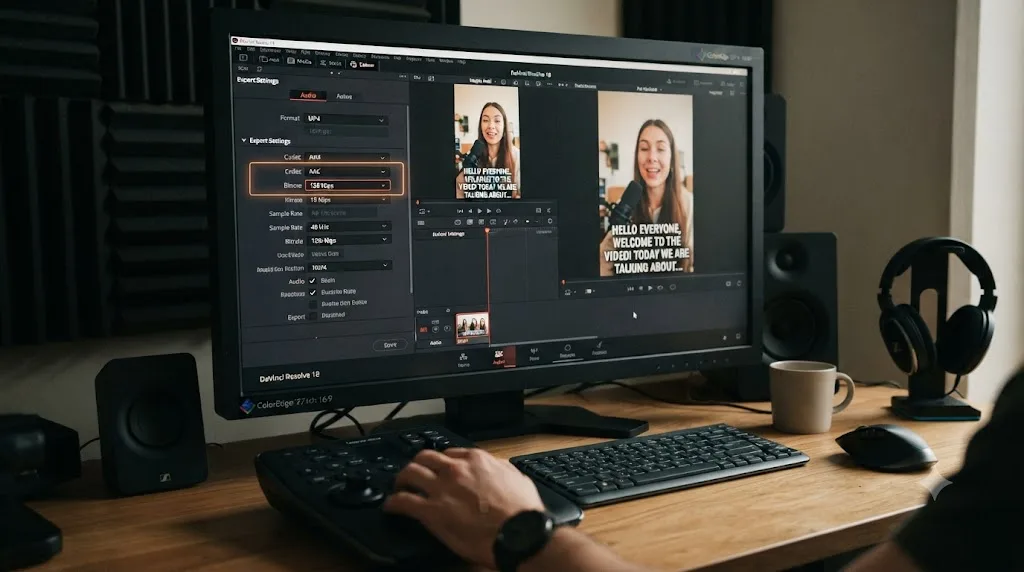Select the blade tool in the timeline toolbar
Image resolution: width=1024 pixels, height=572 pixels.
coord(505,222)
